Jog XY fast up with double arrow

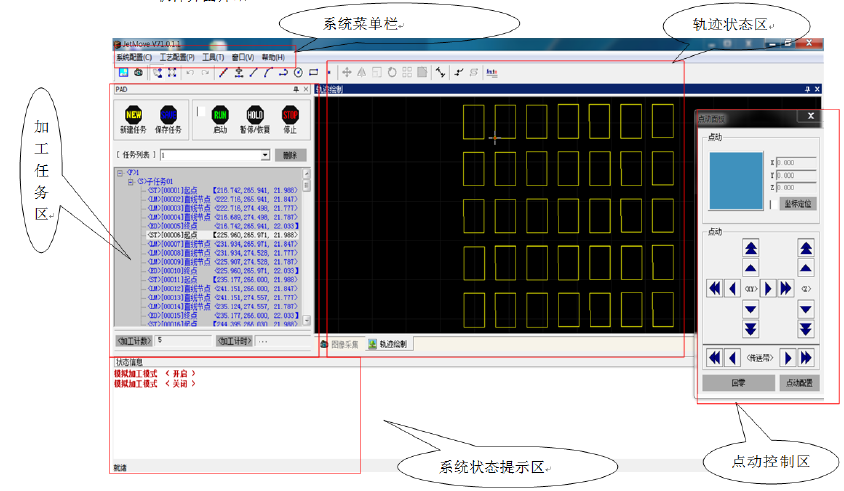point(751,248)
